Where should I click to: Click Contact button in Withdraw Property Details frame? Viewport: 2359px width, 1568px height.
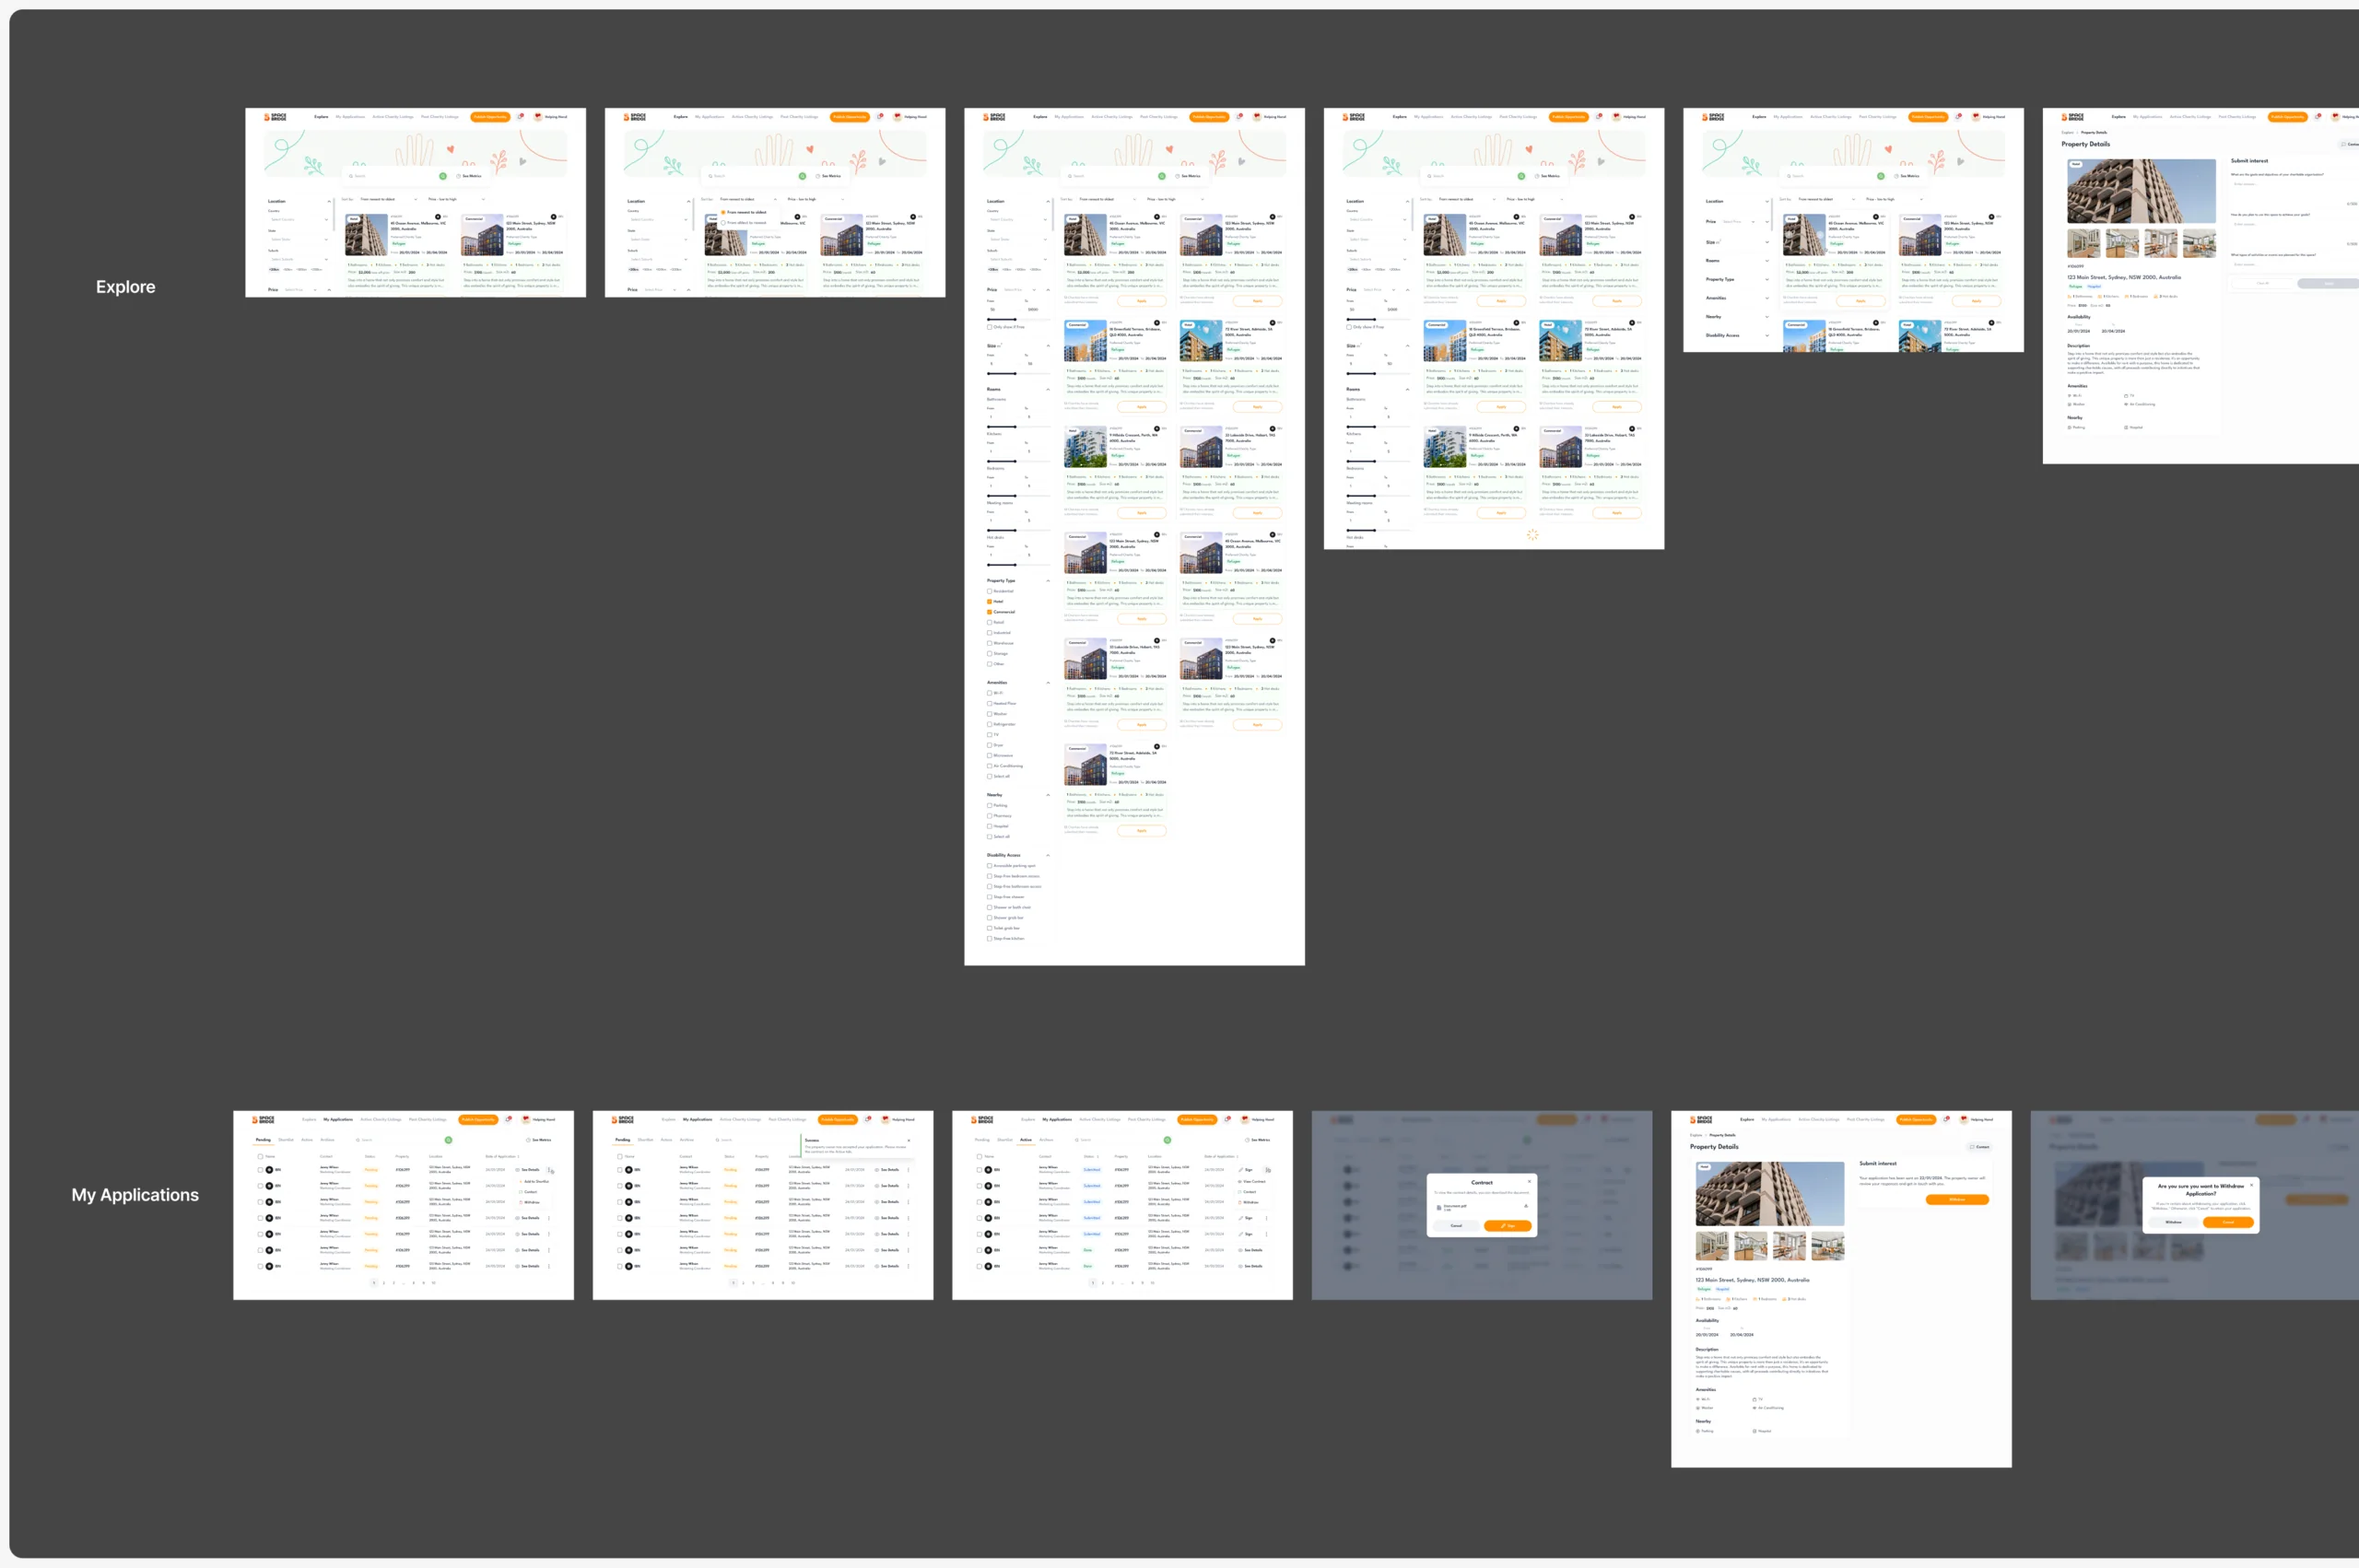tap(1980, 1147)
